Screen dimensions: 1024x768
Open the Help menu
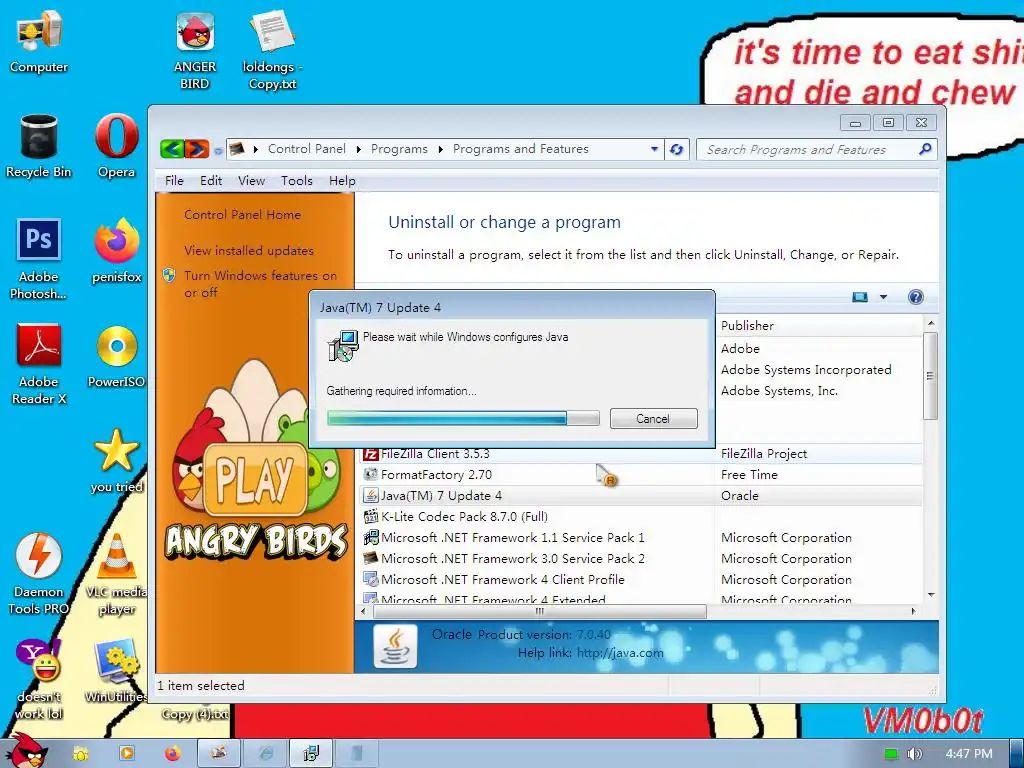click(x=342, y=181)
